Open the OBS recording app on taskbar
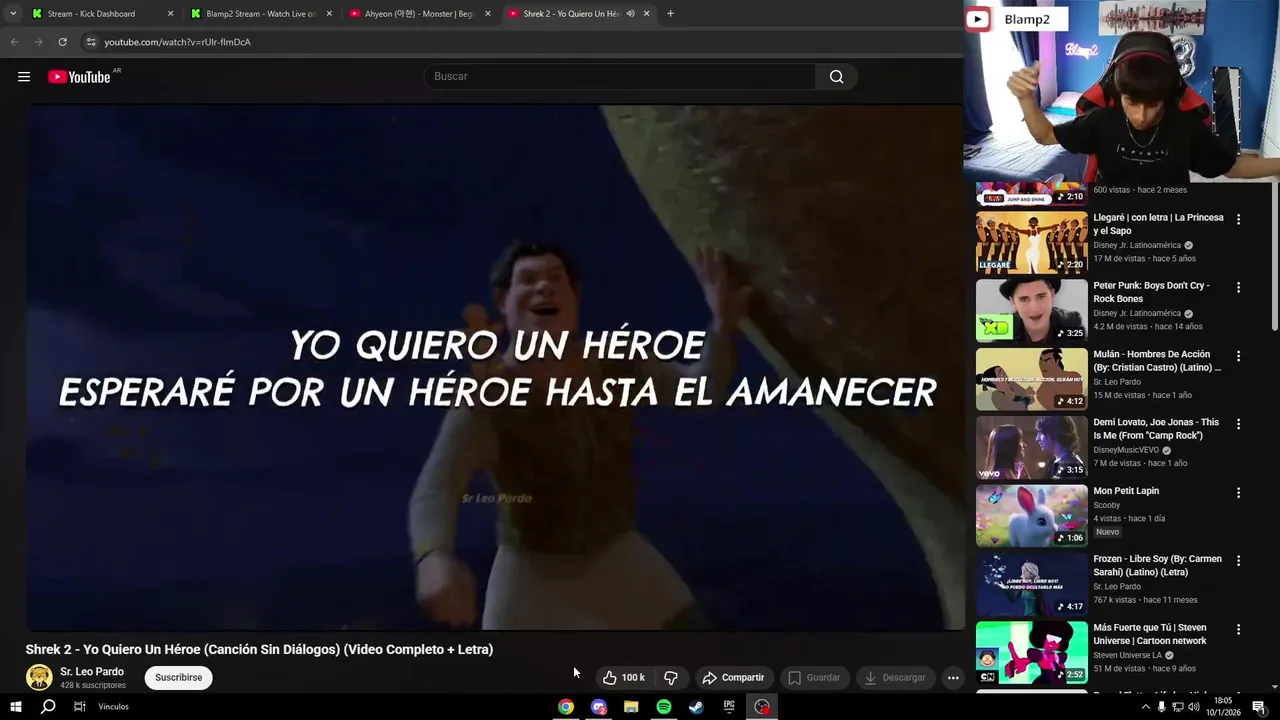 click(x=762, y=707)
